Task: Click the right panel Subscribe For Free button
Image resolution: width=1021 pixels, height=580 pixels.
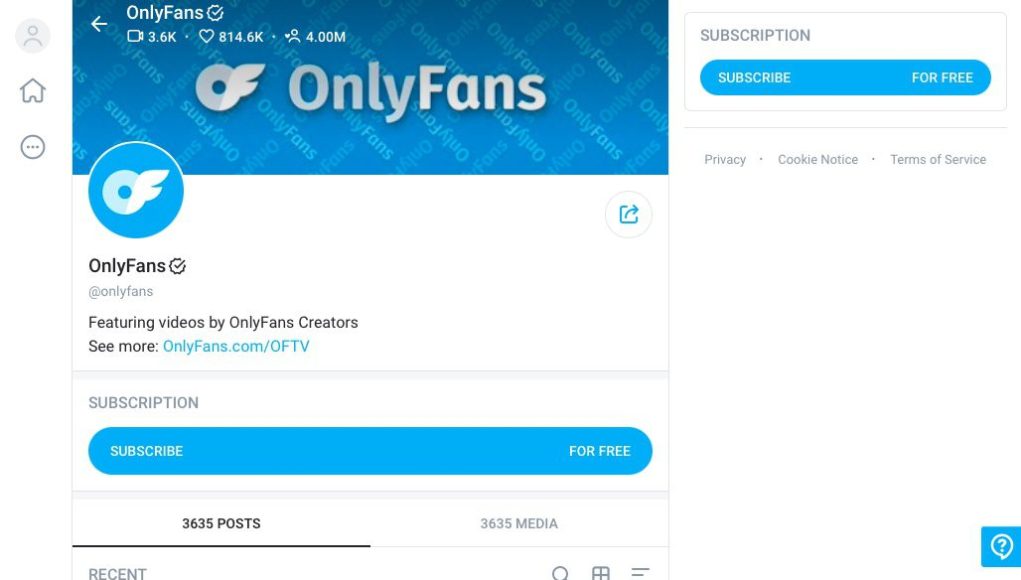Action: tap(845, 77)
